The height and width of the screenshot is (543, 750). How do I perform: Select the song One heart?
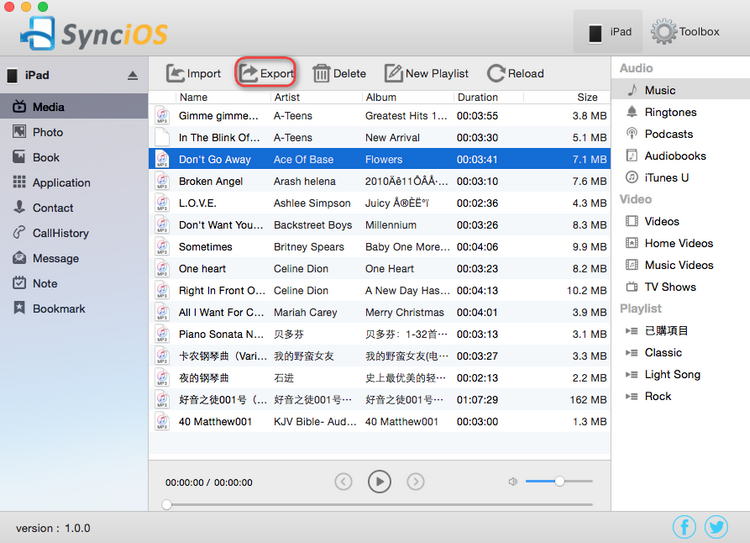[379, 269]
